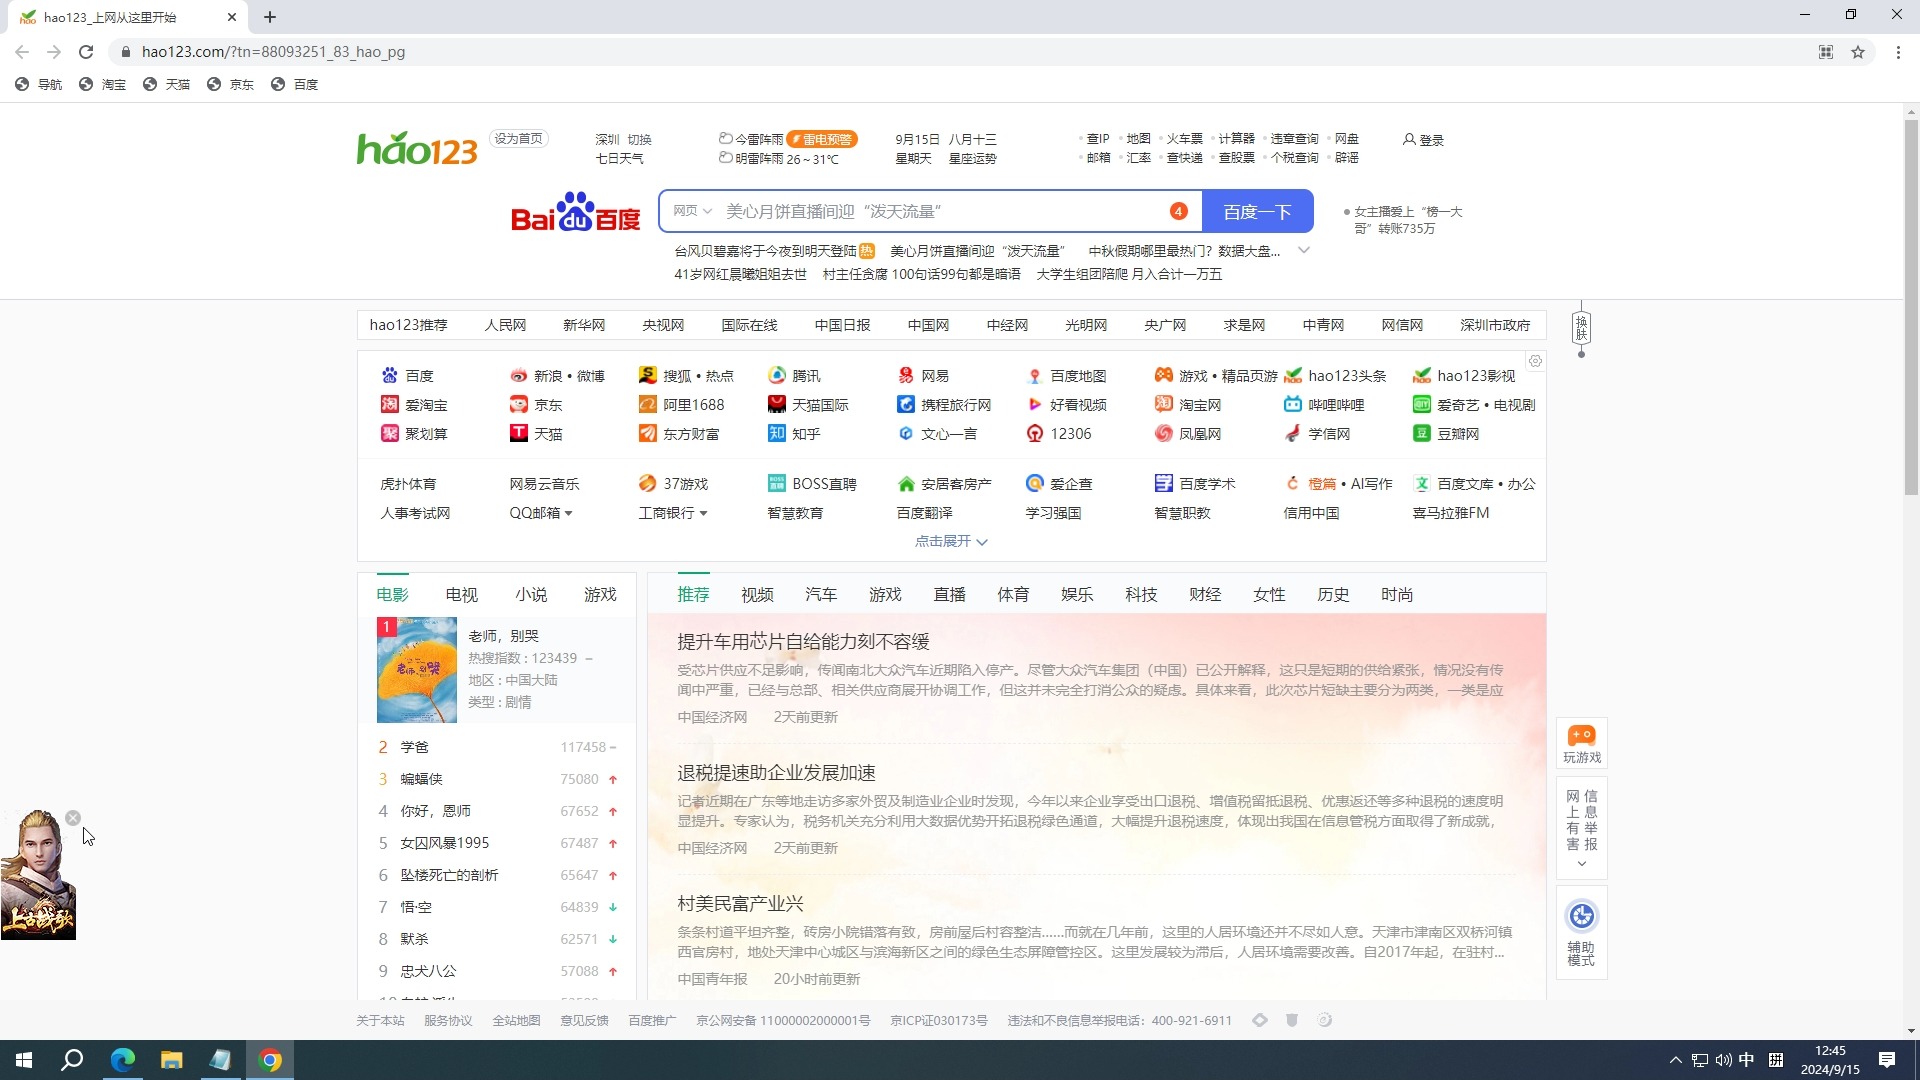Reload the page with refresh icon
Screen dimensions: 1920x1080
[x=86, y=52]
